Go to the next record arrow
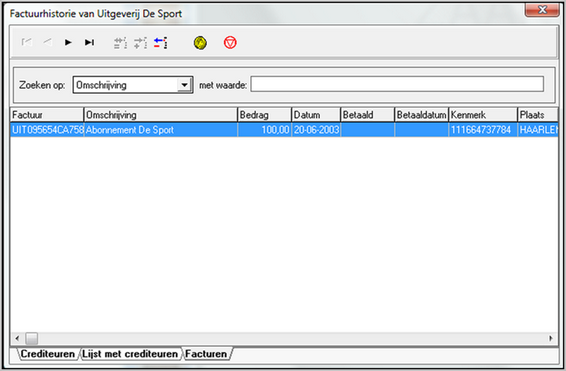 tap(68, 43)
